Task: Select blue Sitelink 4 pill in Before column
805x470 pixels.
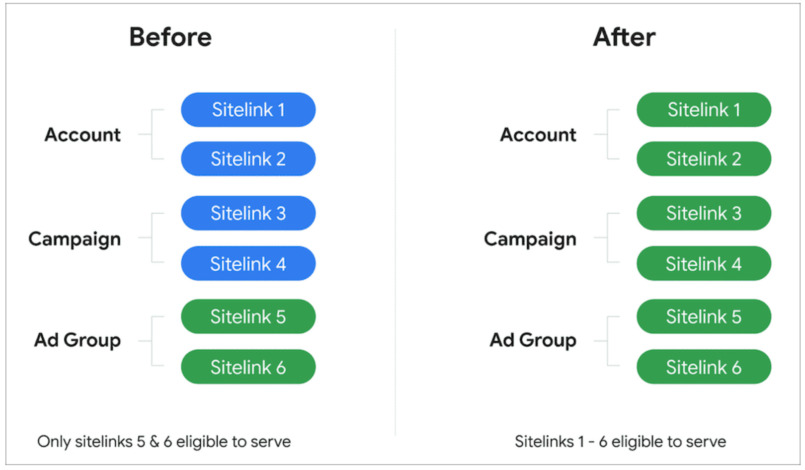Action: pyautogui.click(x=248, y=264)
